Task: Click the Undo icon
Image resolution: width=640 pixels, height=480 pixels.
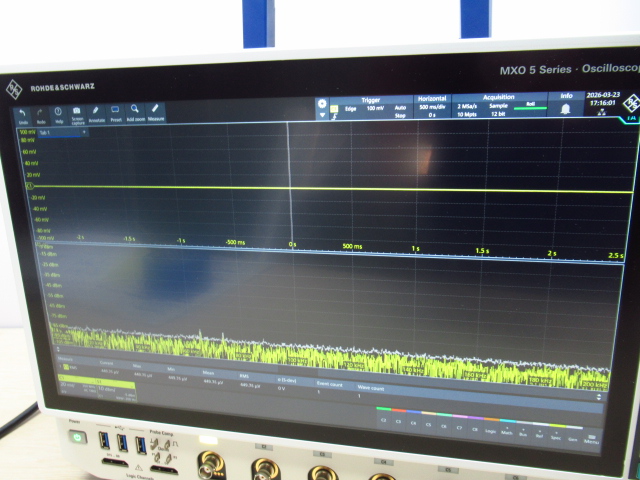Action: (23, 113)
